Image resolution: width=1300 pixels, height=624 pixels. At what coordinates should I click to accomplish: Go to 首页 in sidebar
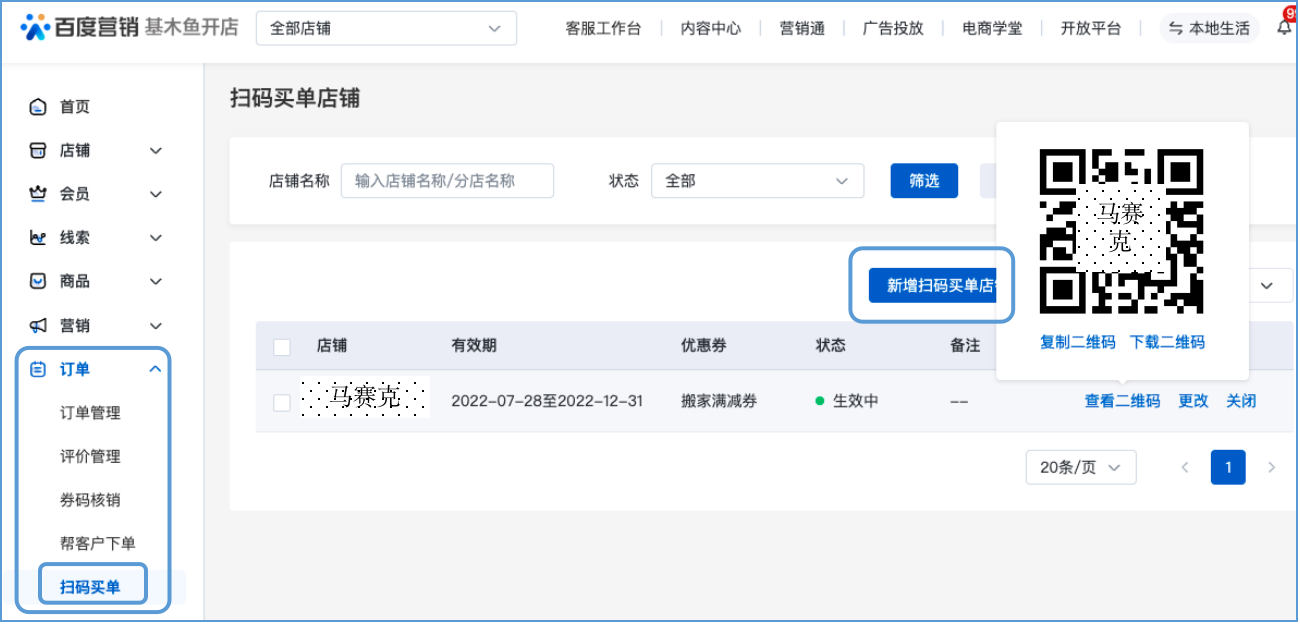(x=75, y=107)
